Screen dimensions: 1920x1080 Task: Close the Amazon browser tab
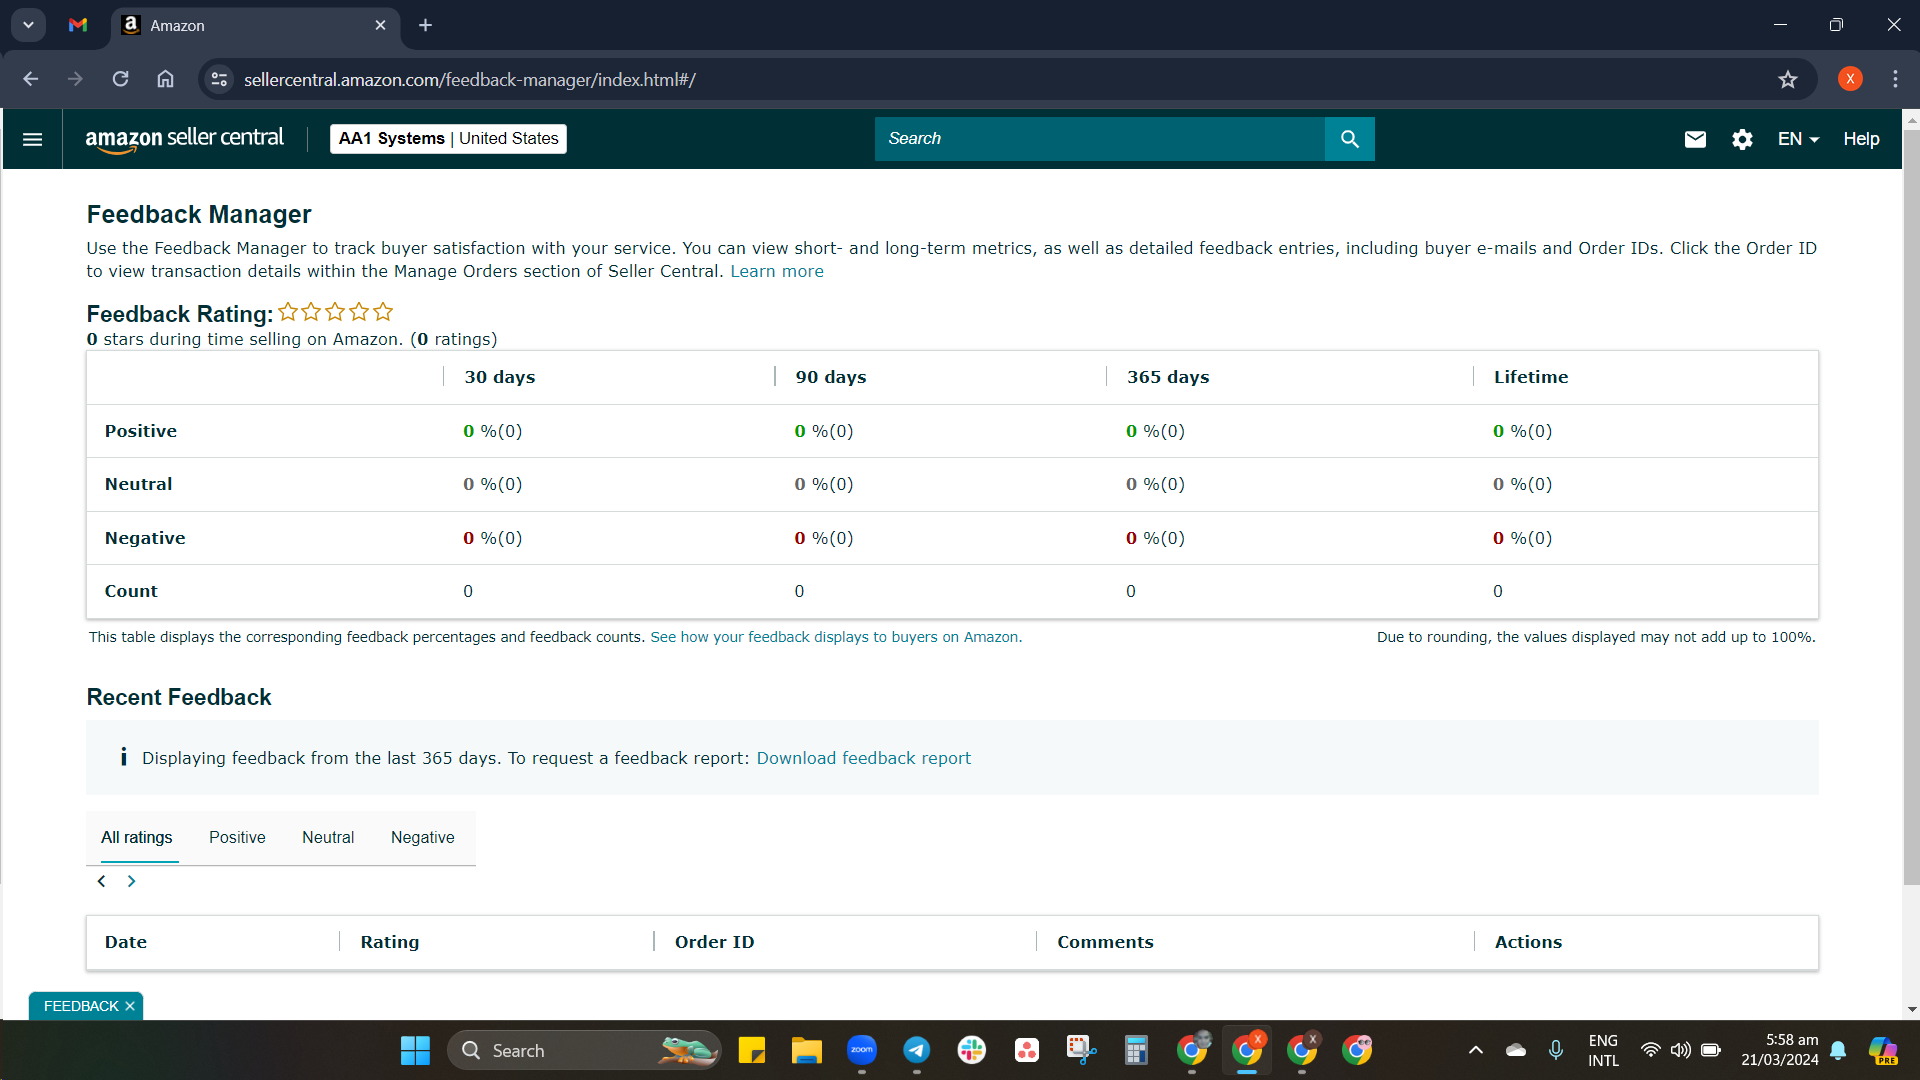380,25
